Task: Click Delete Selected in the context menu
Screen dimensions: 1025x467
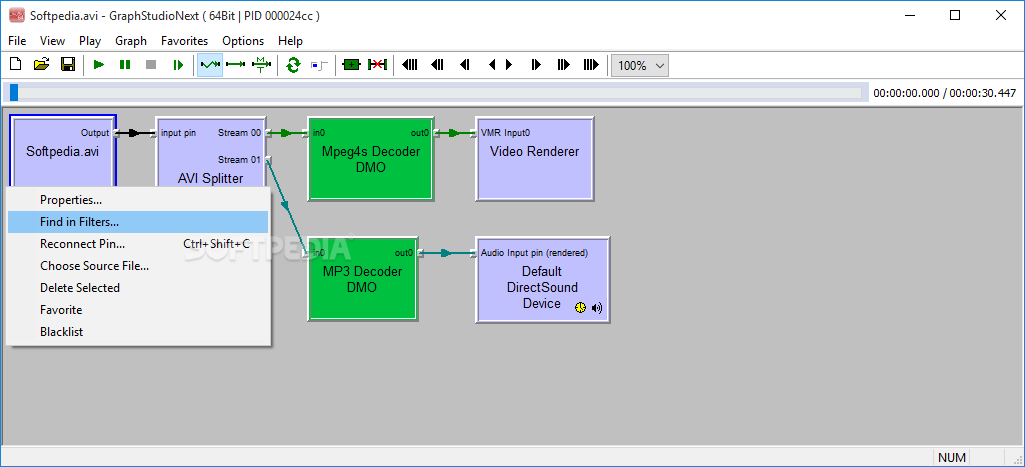Action: [138, 288]
